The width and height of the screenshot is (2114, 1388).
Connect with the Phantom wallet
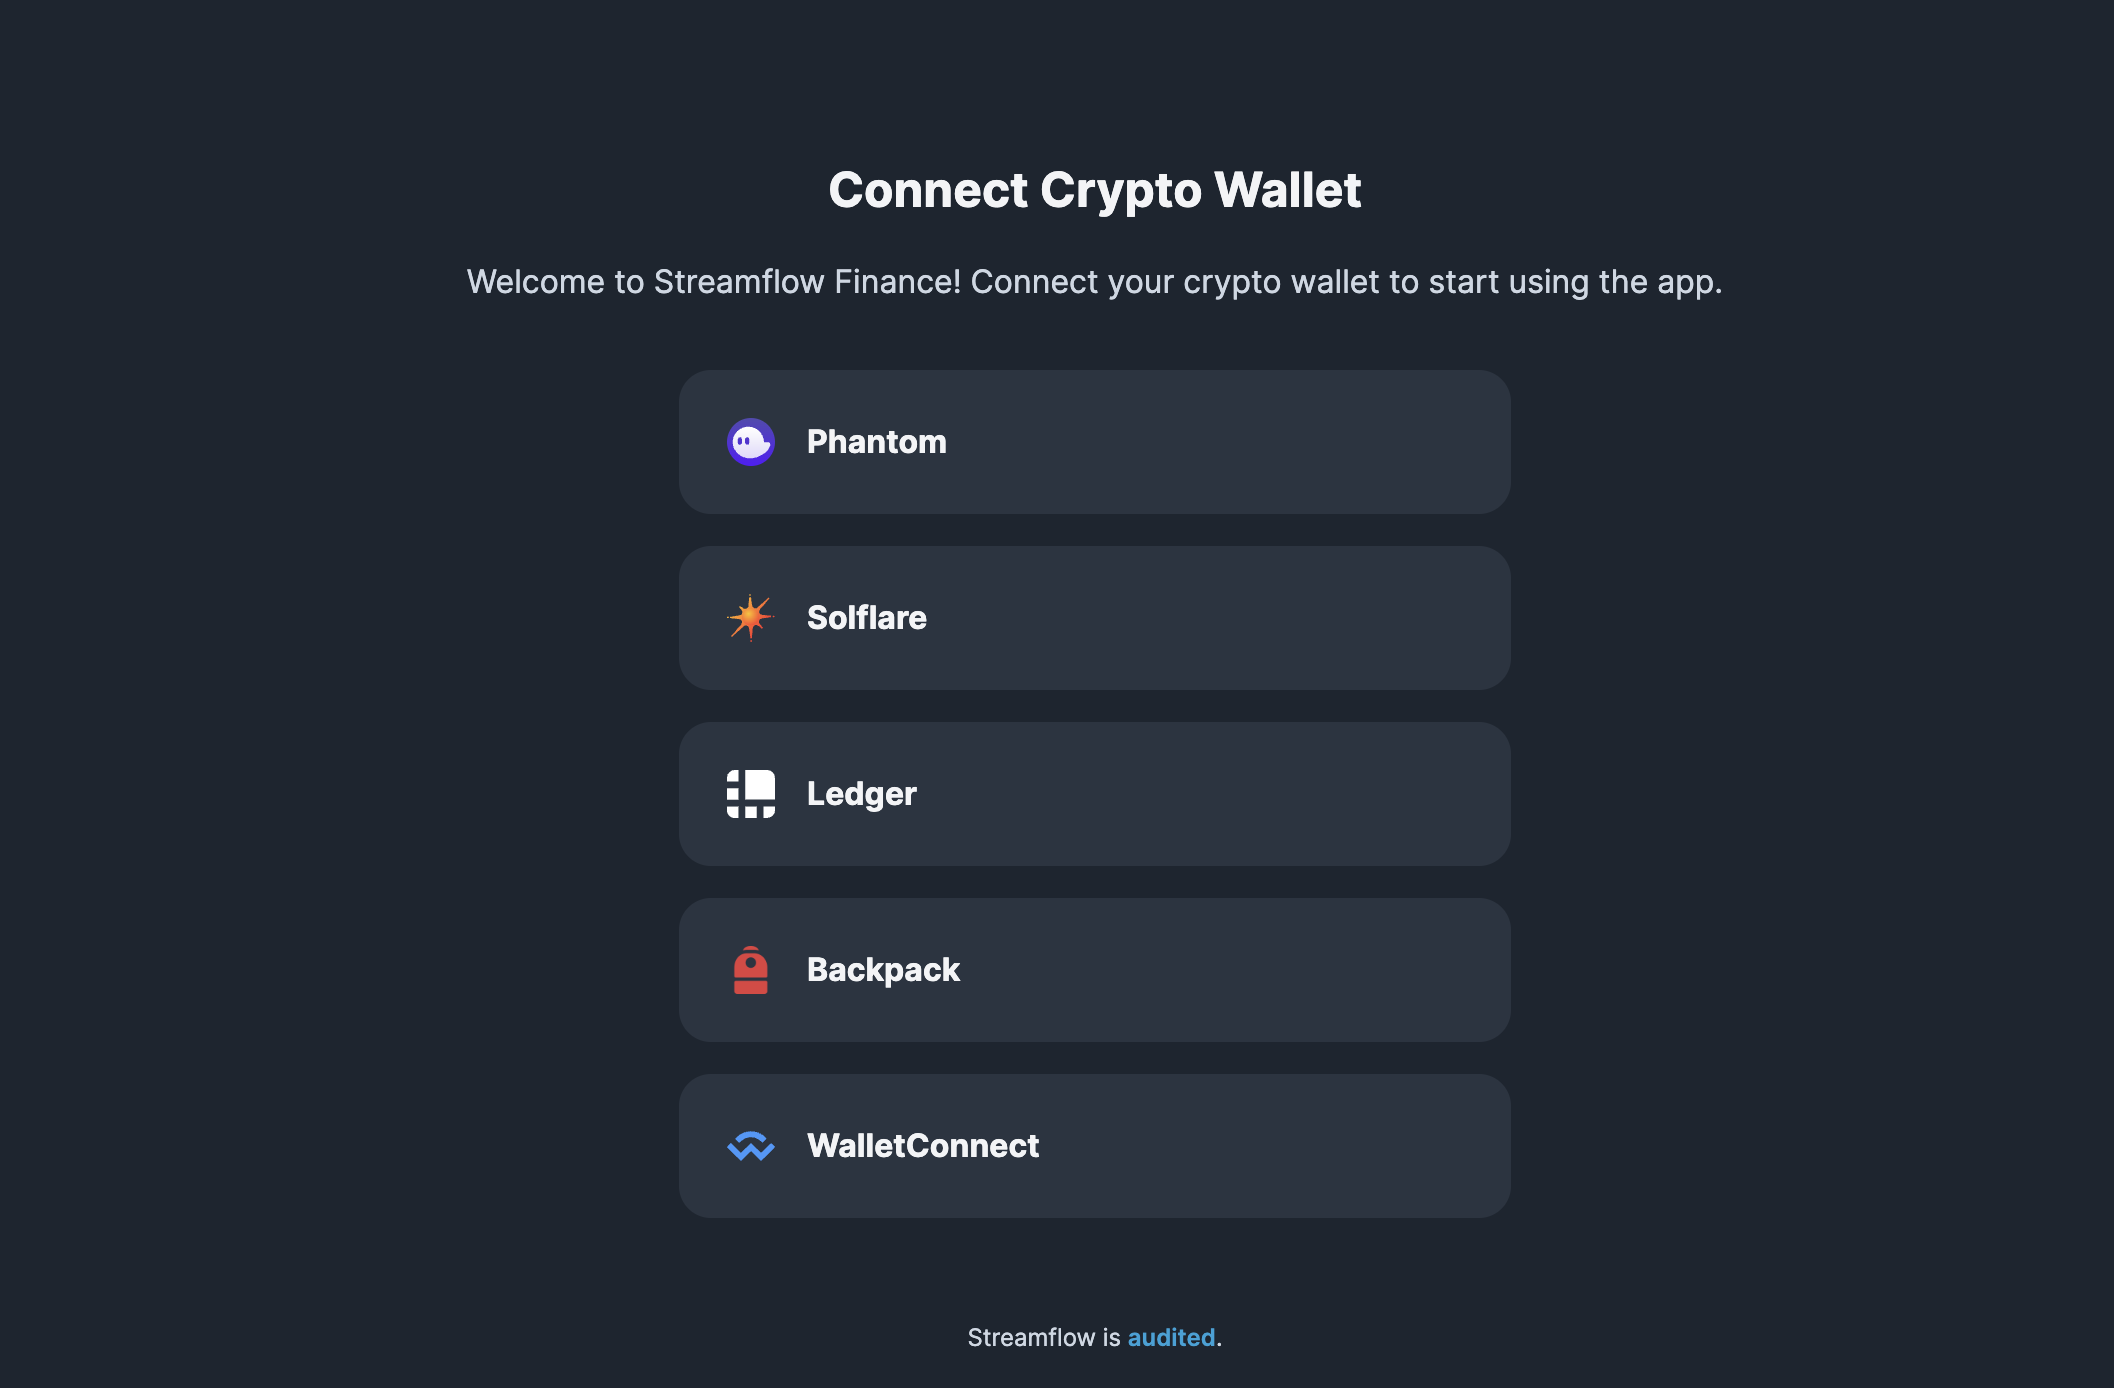pos(1095,442)
